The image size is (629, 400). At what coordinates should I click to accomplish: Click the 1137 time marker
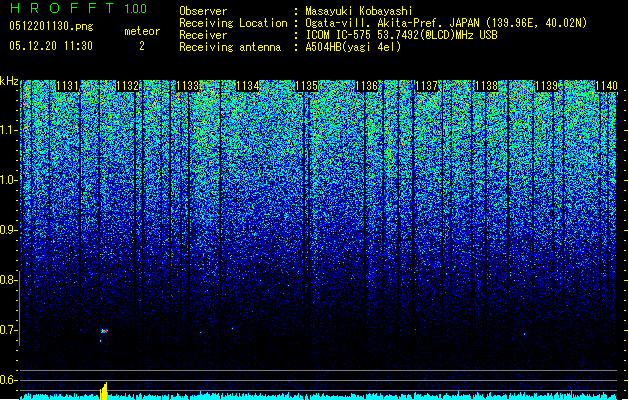pyautogui.click(x=426, y=86)
